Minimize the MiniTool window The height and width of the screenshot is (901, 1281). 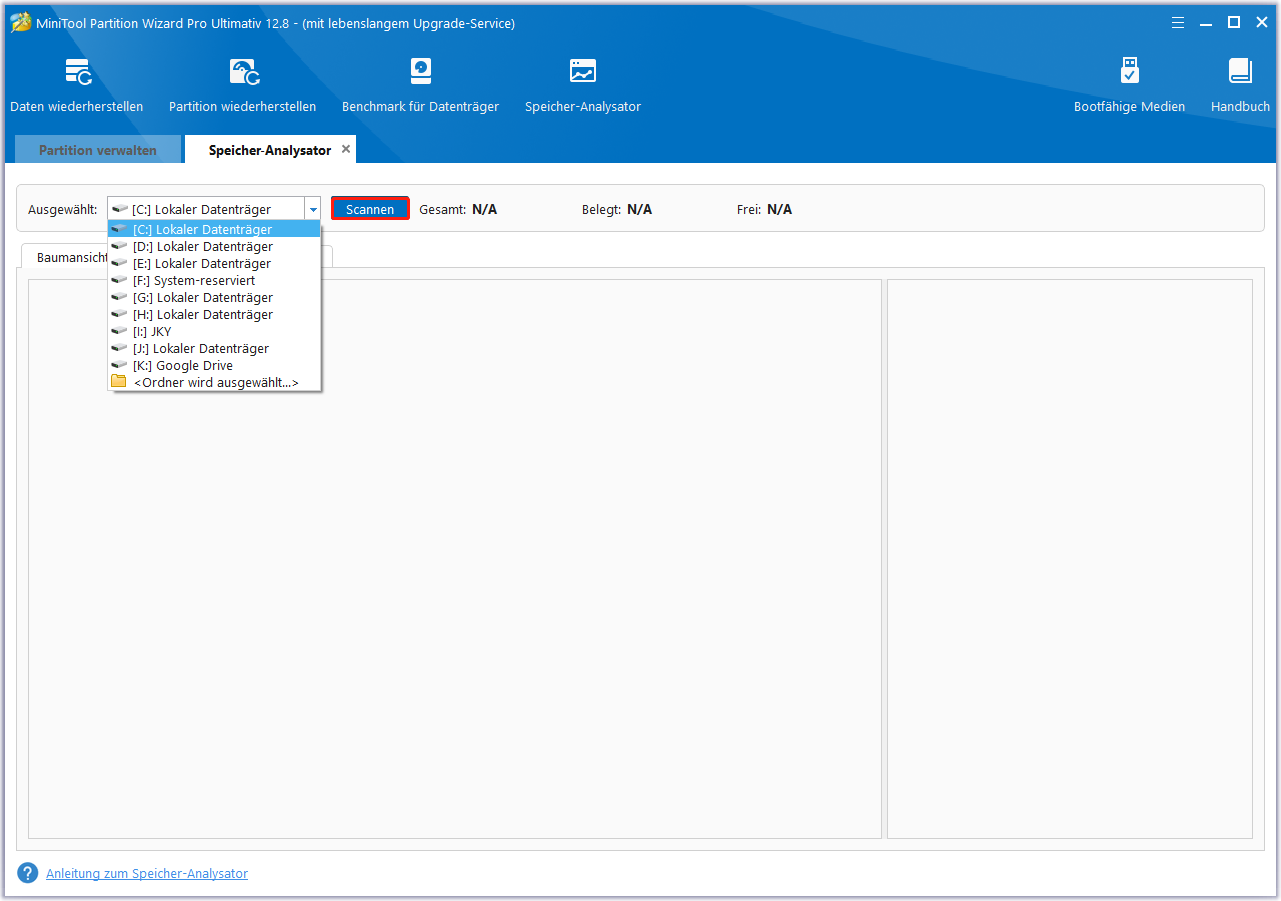1206,22
